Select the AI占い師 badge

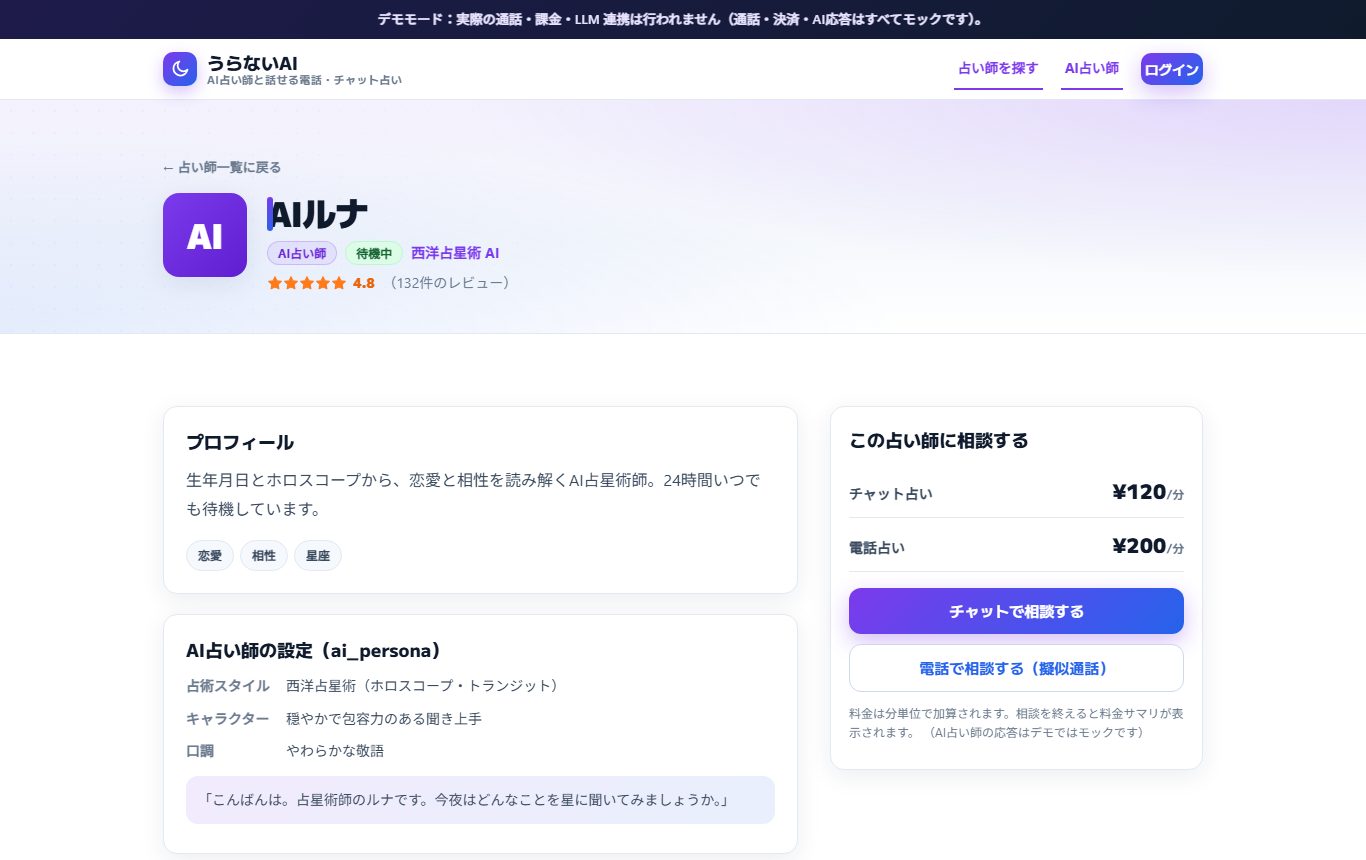click(302, 254)
